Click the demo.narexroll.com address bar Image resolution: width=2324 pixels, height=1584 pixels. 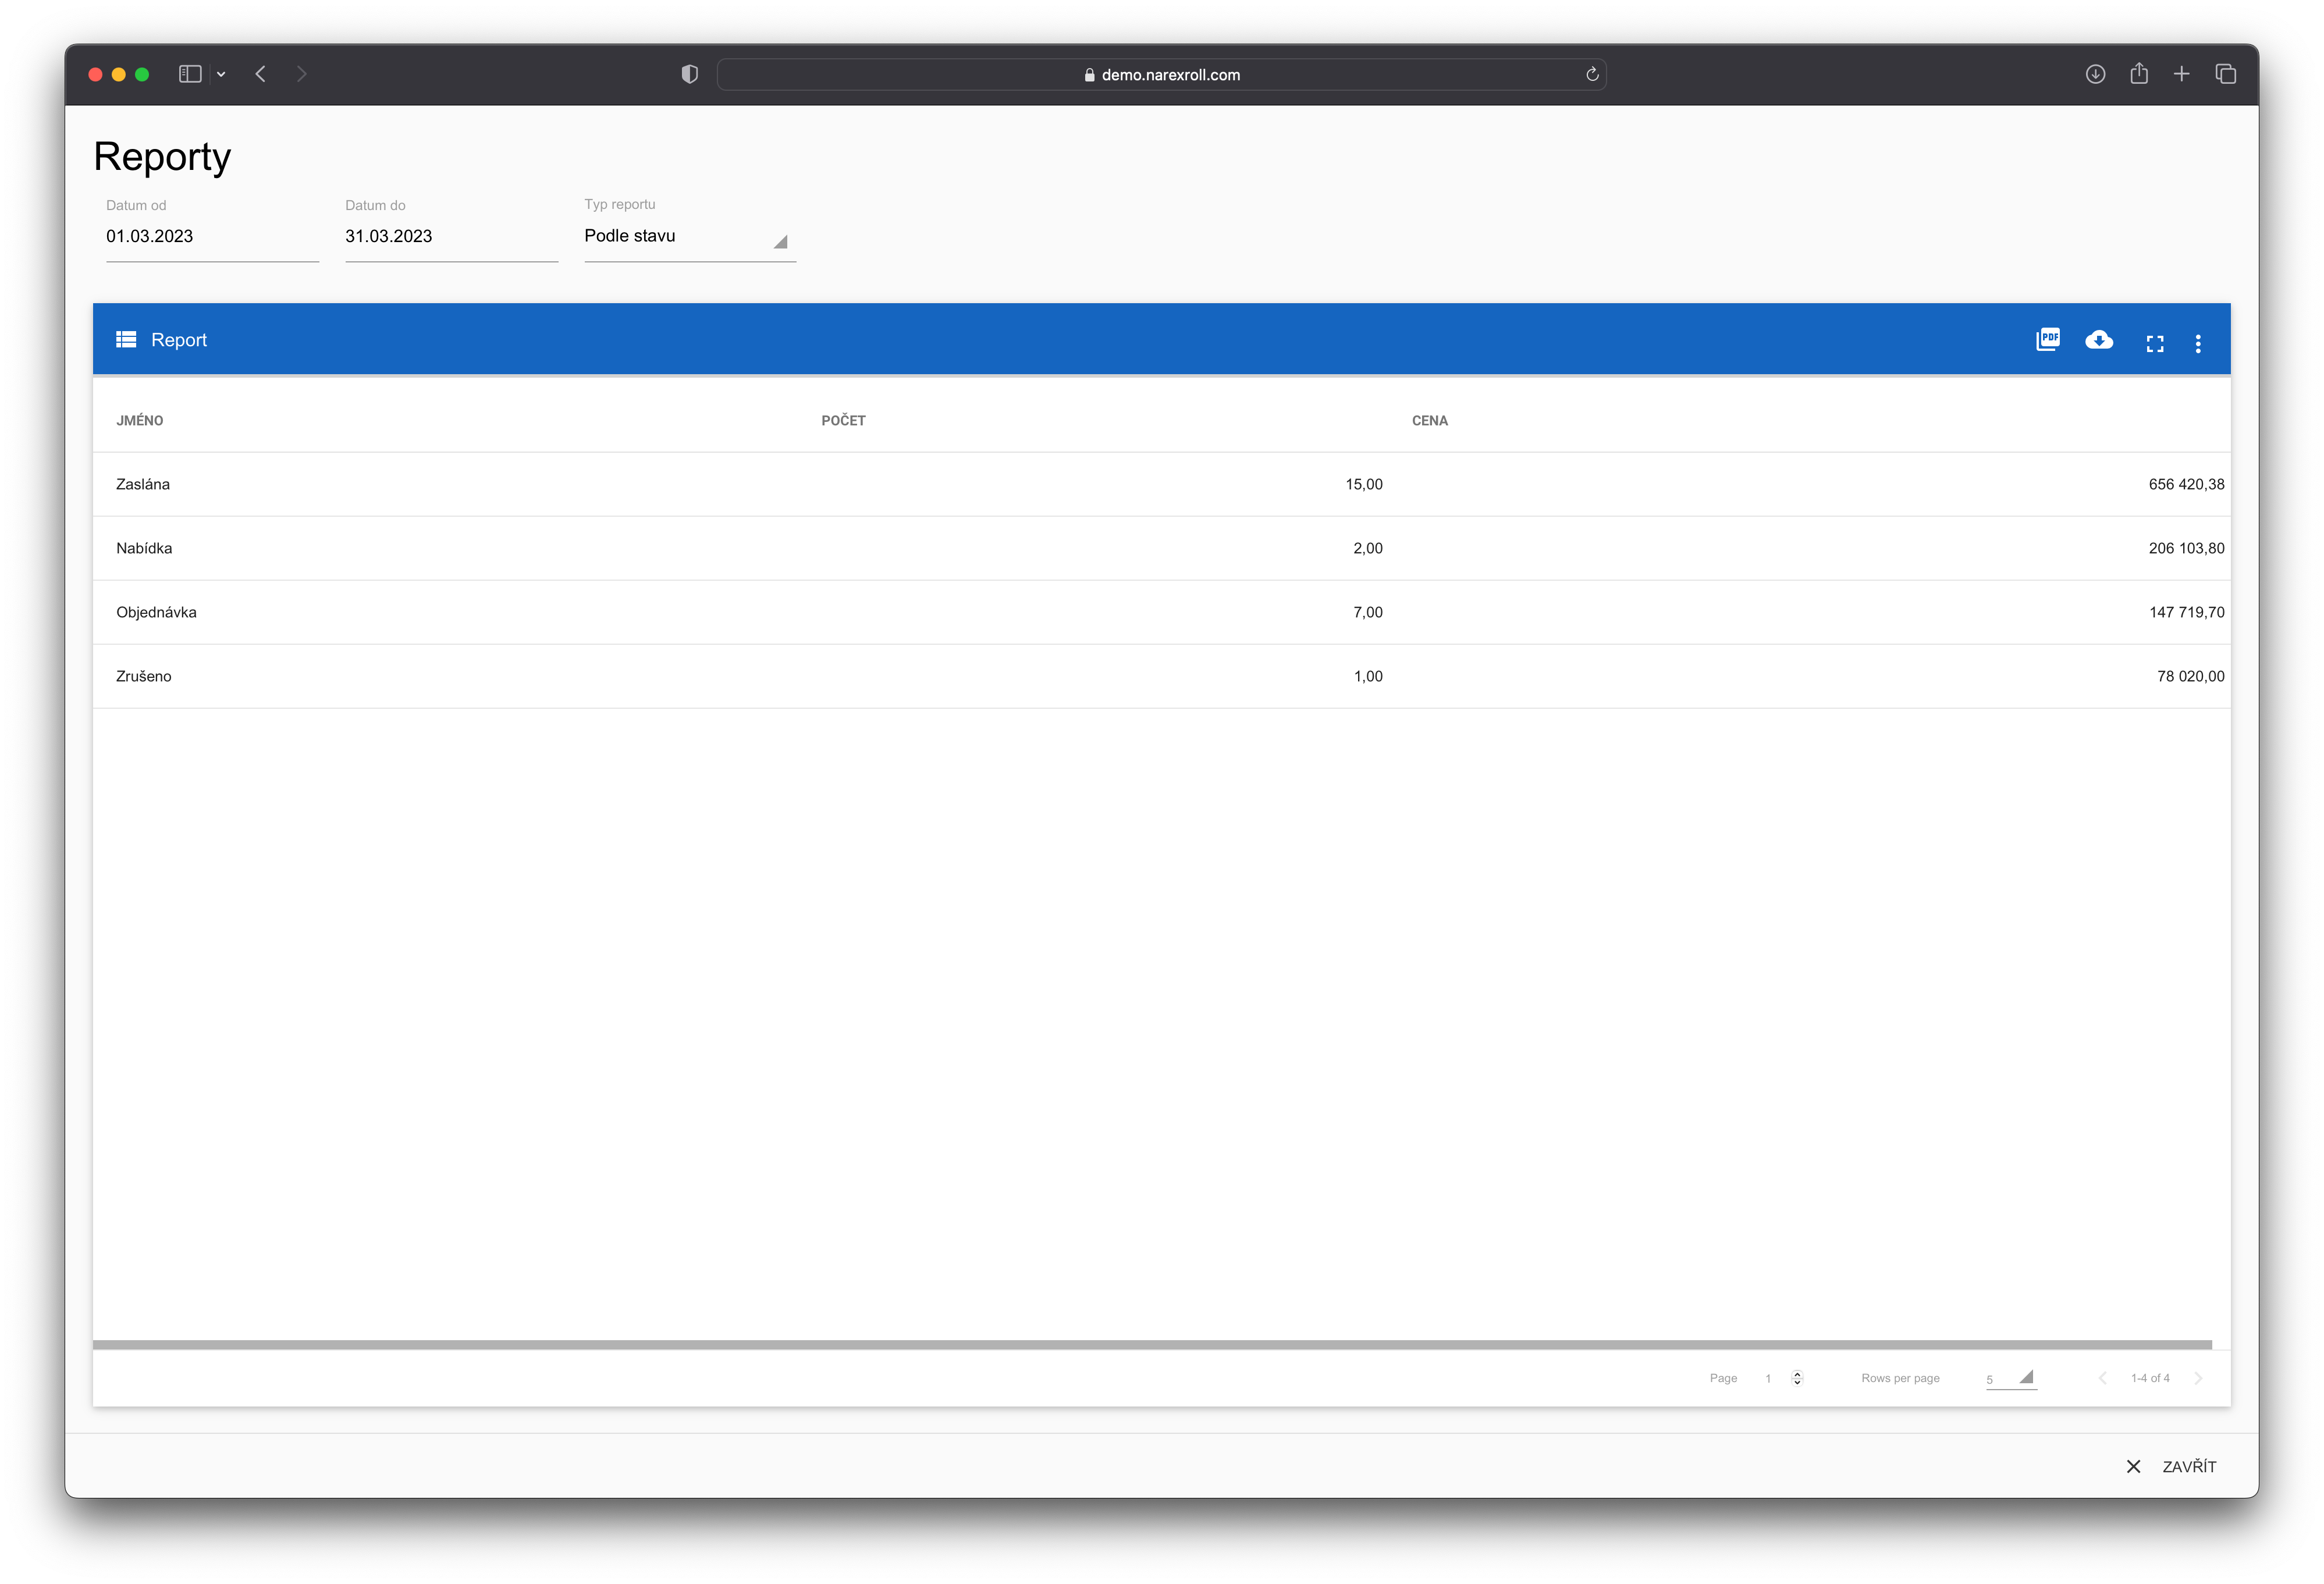pos(1161,75)
